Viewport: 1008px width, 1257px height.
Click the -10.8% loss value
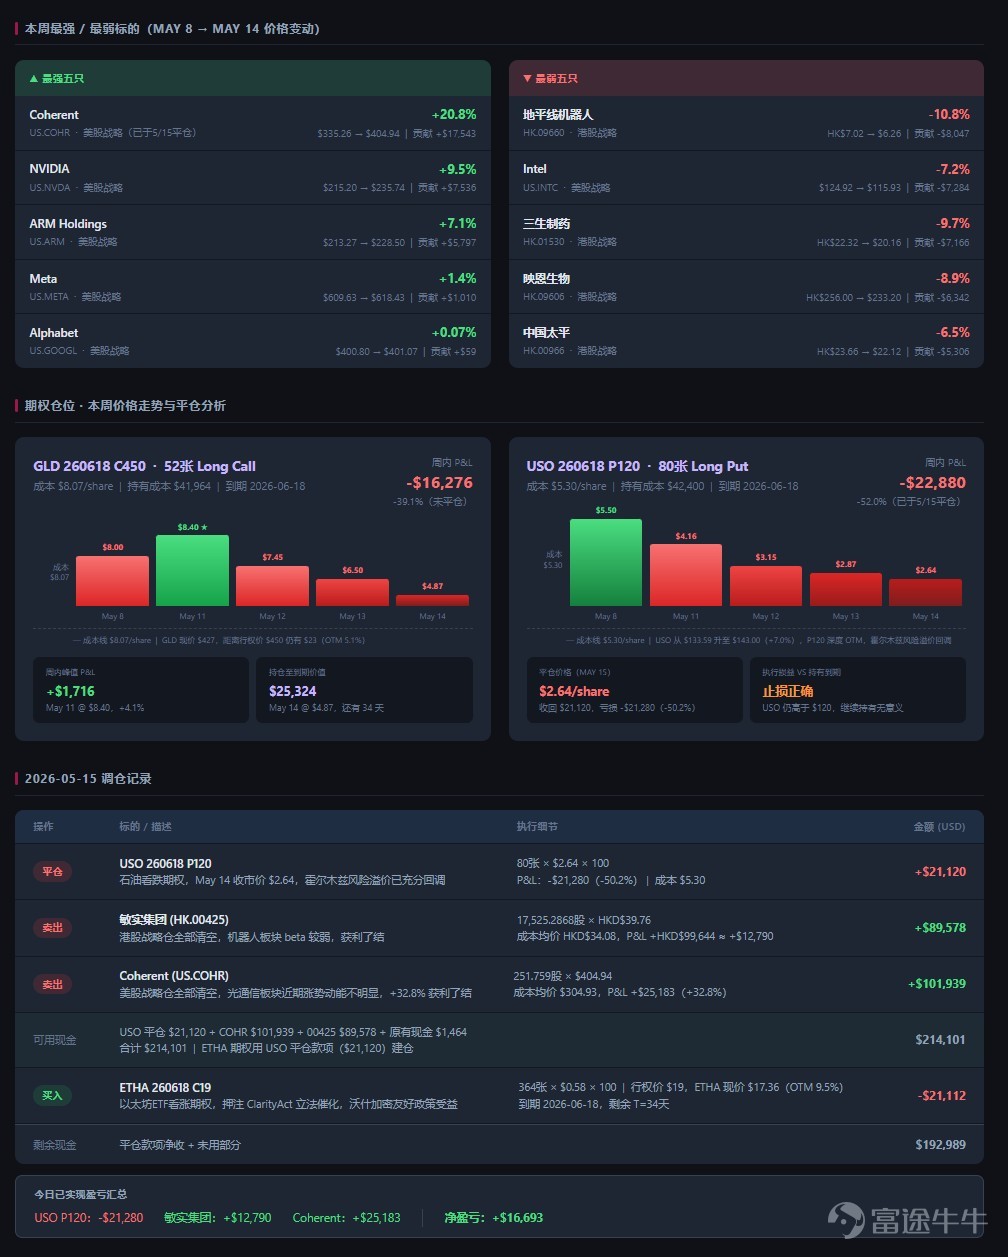pos(949,114)
